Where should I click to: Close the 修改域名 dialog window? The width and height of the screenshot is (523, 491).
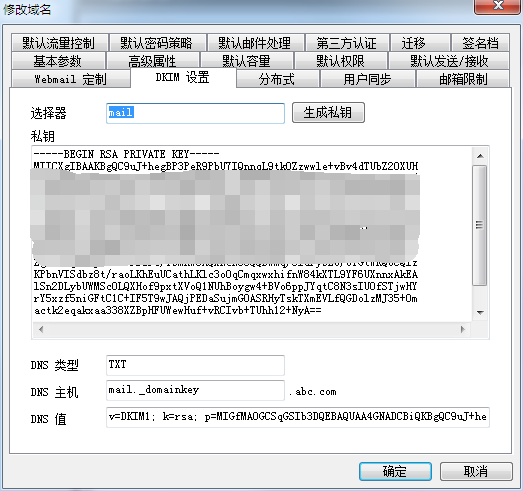pos(498,6)
